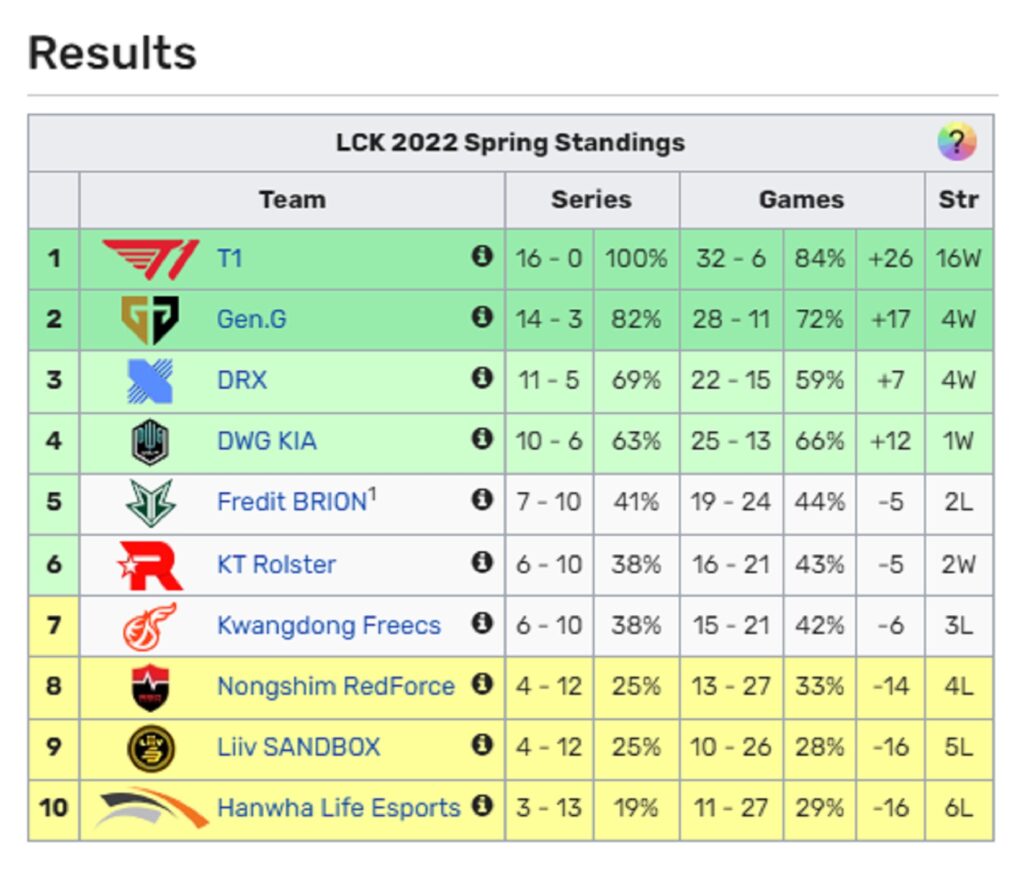The height and width of the screenshot is (881, 1024).
Task: Expand the info icon beside T1
Action: point(482,257)
